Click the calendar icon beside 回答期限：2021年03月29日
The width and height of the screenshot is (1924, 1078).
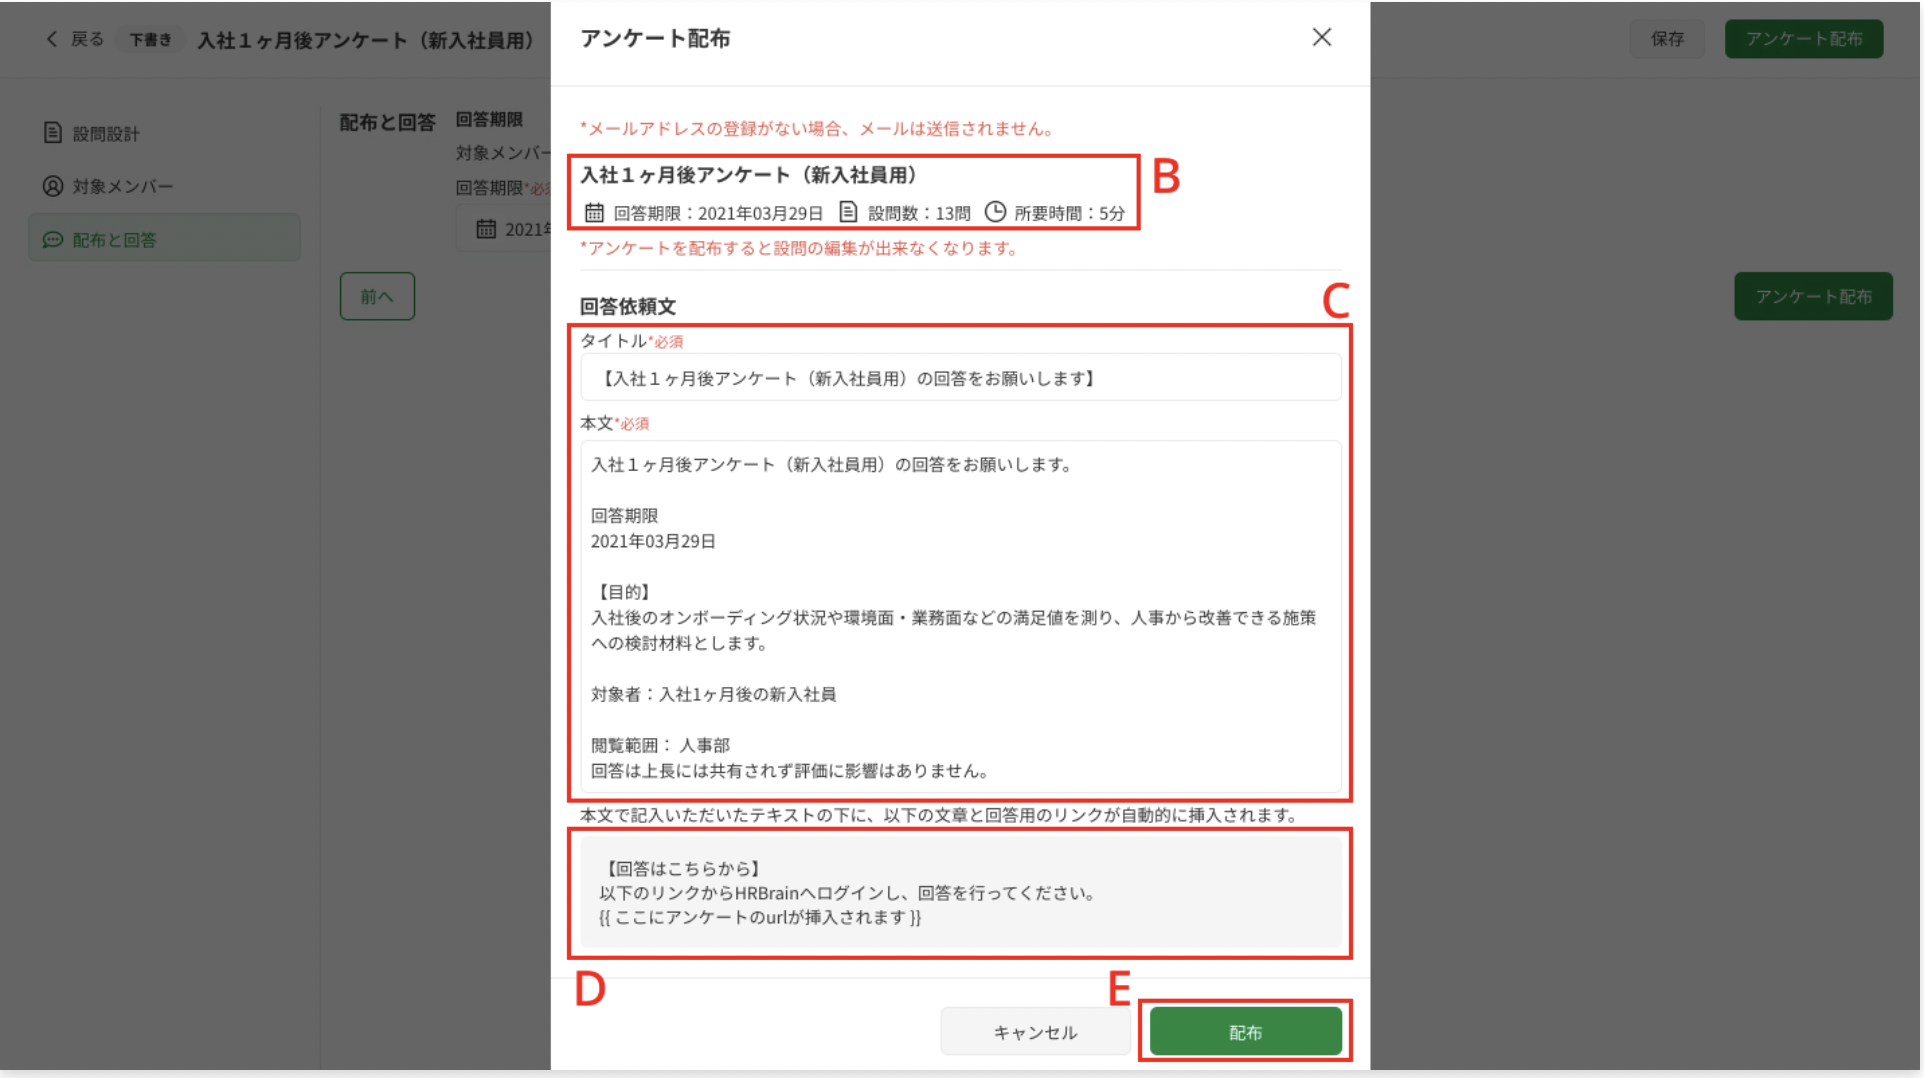click(594, 212)
